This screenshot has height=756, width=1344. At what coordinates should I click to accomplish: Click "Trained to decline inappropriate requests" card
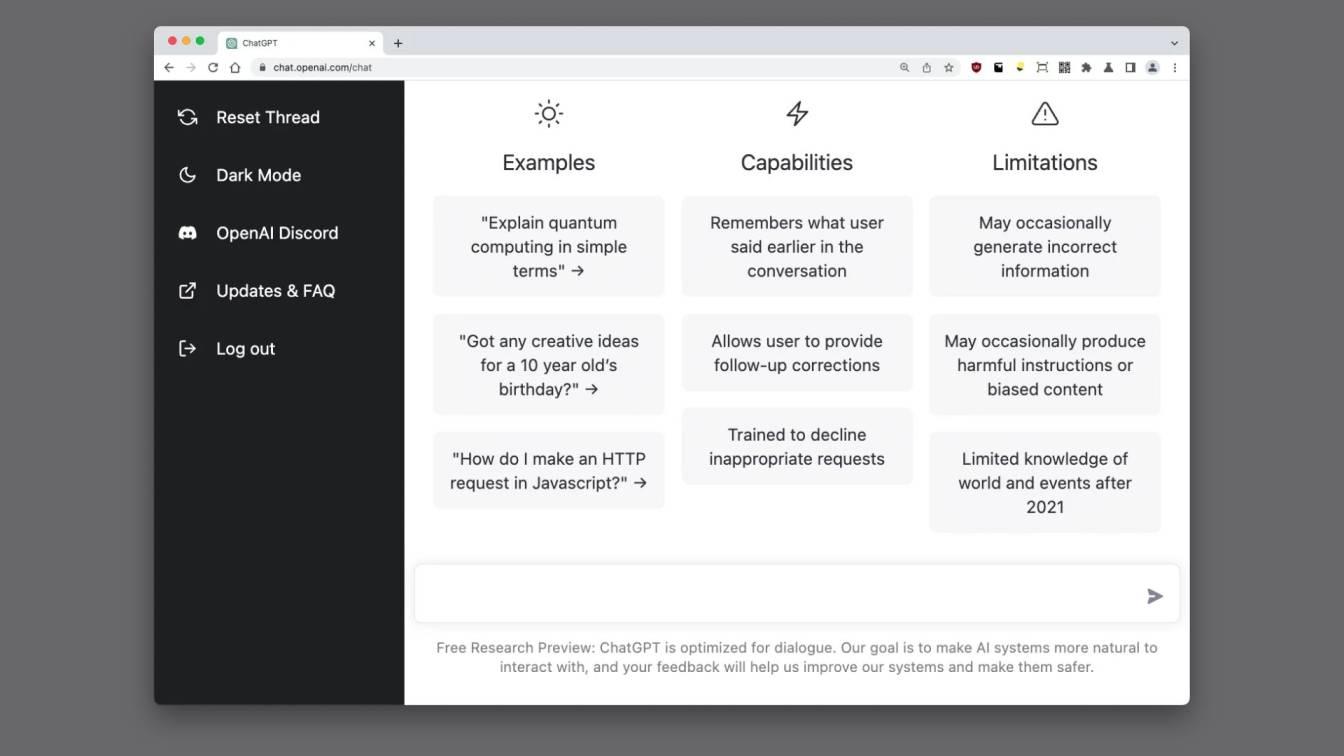797,446
